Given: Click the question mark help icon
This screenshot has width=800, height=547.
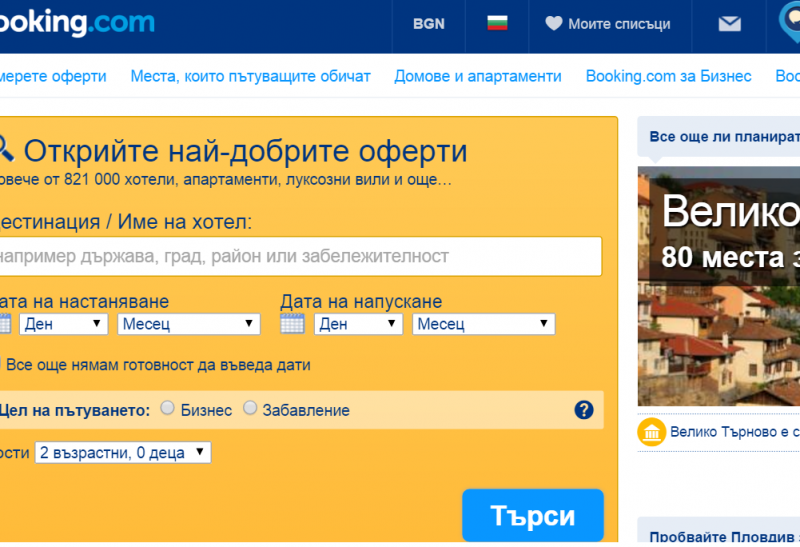Looking at the screenshot, I should pos(584,410).
